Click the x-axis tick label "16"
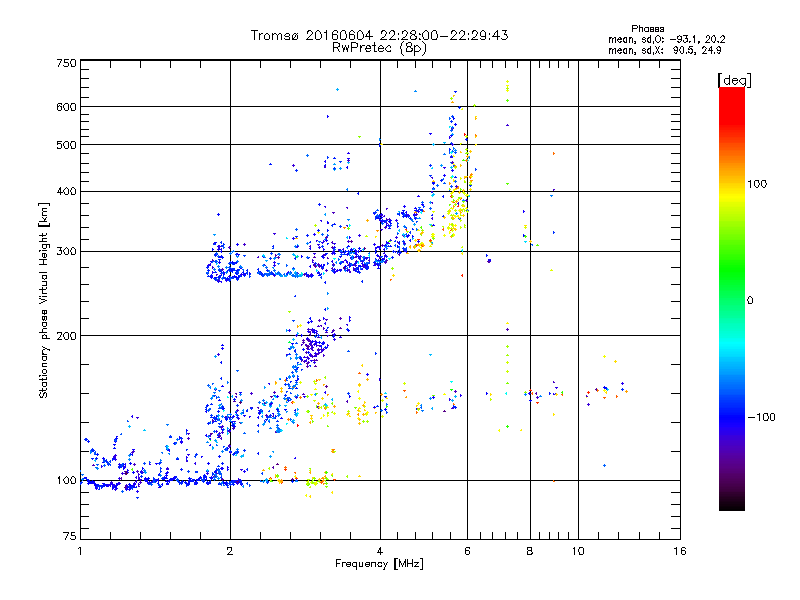This screenshot has height=600, width=800. pyautogui.click(x=680, y=551)
